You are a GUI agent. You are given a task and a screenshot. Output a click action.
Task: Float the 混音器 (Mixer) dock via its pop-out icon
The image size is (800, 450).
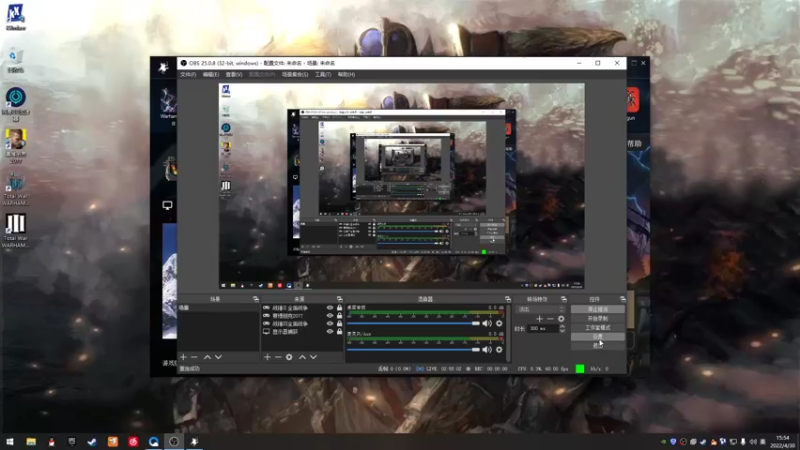point(508,299)
